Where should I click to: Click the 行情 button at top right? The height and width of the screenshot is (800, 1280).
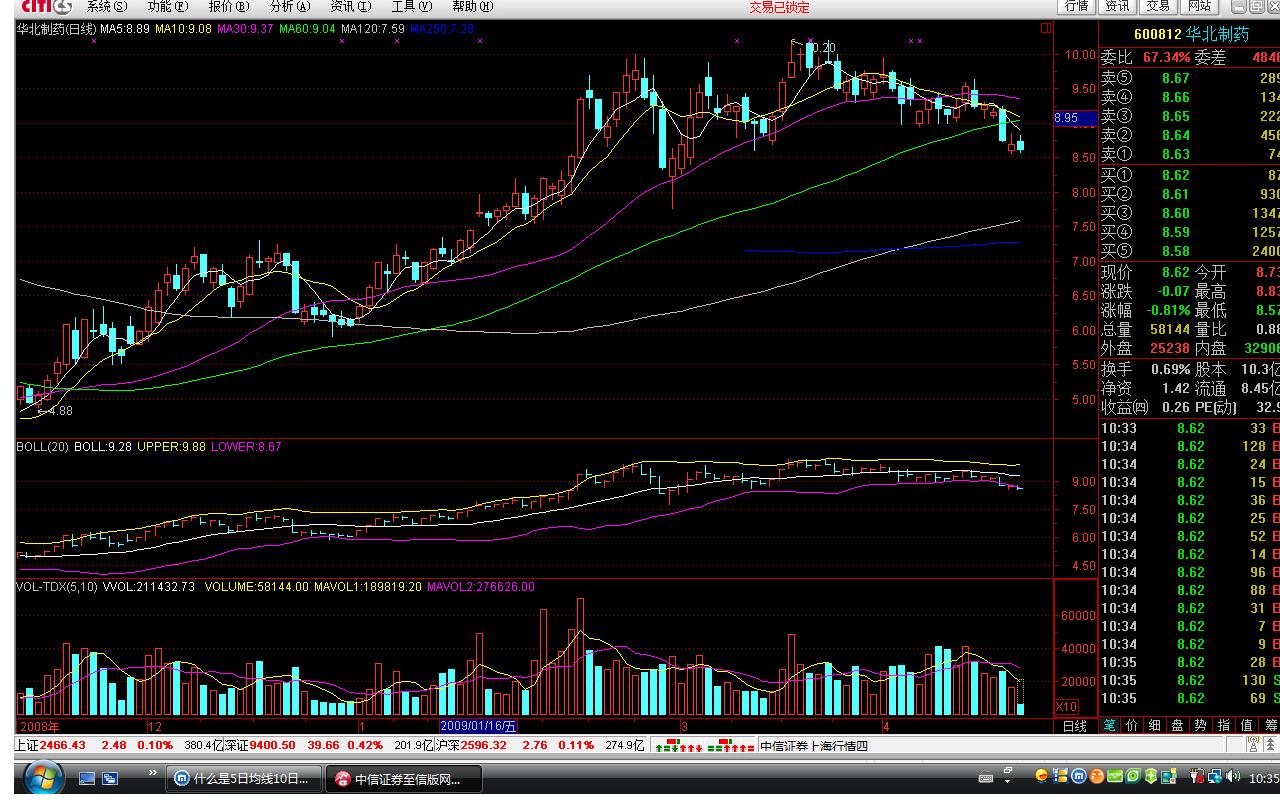point(1077,6)
